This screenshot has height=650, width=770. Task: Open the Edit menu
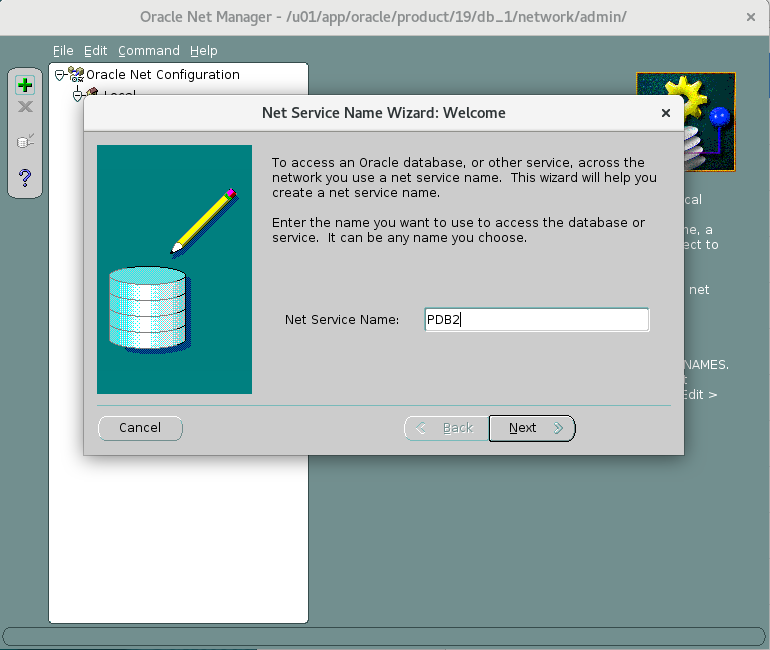click(95, 51)
